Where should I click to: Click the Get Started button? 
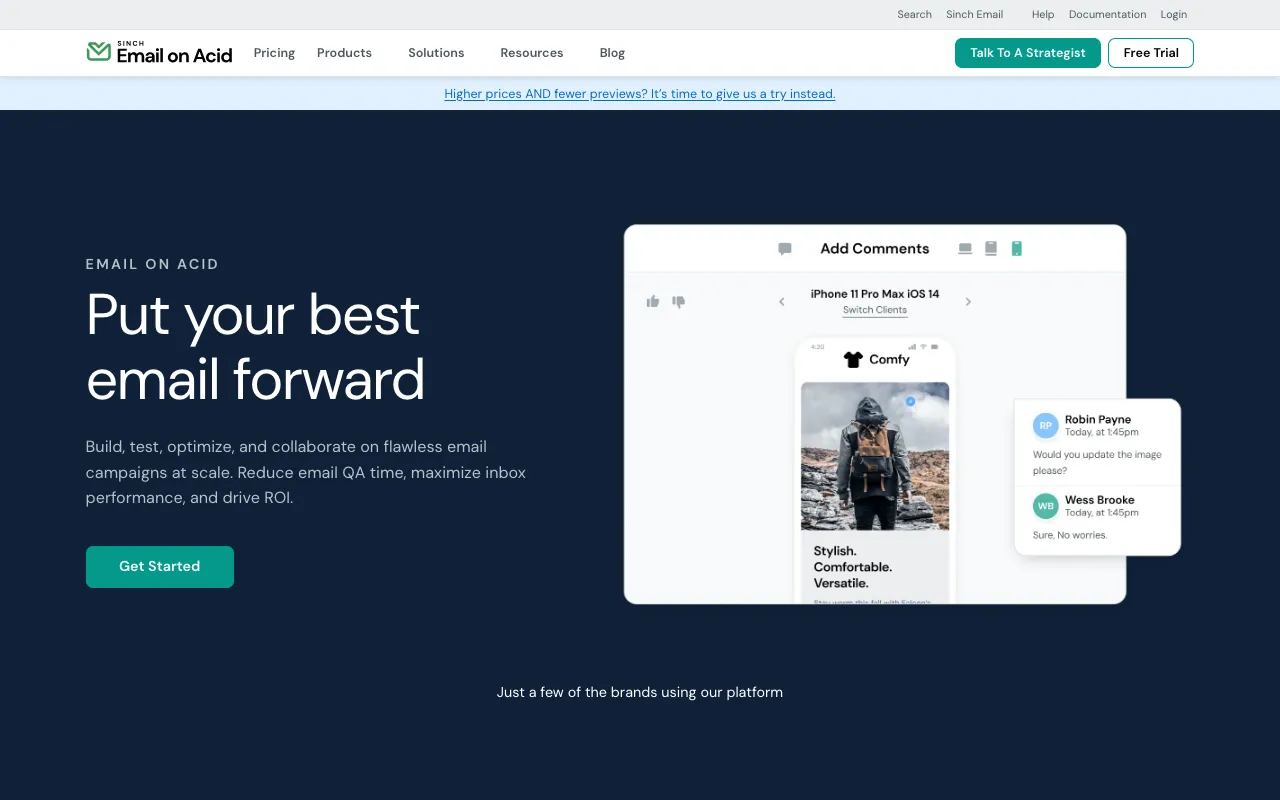159,566
